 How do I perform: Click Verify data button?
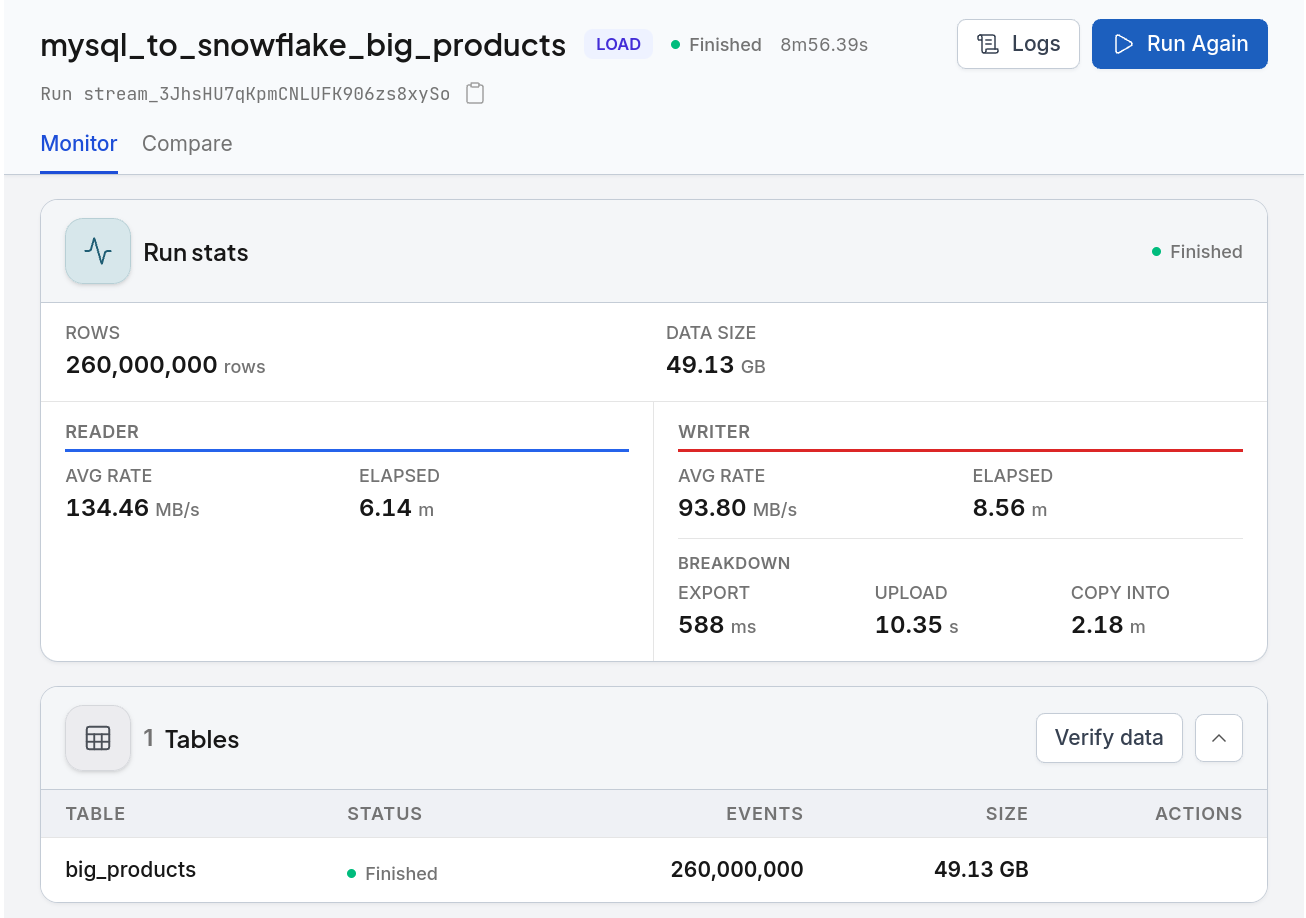[x=1109, y=738]
